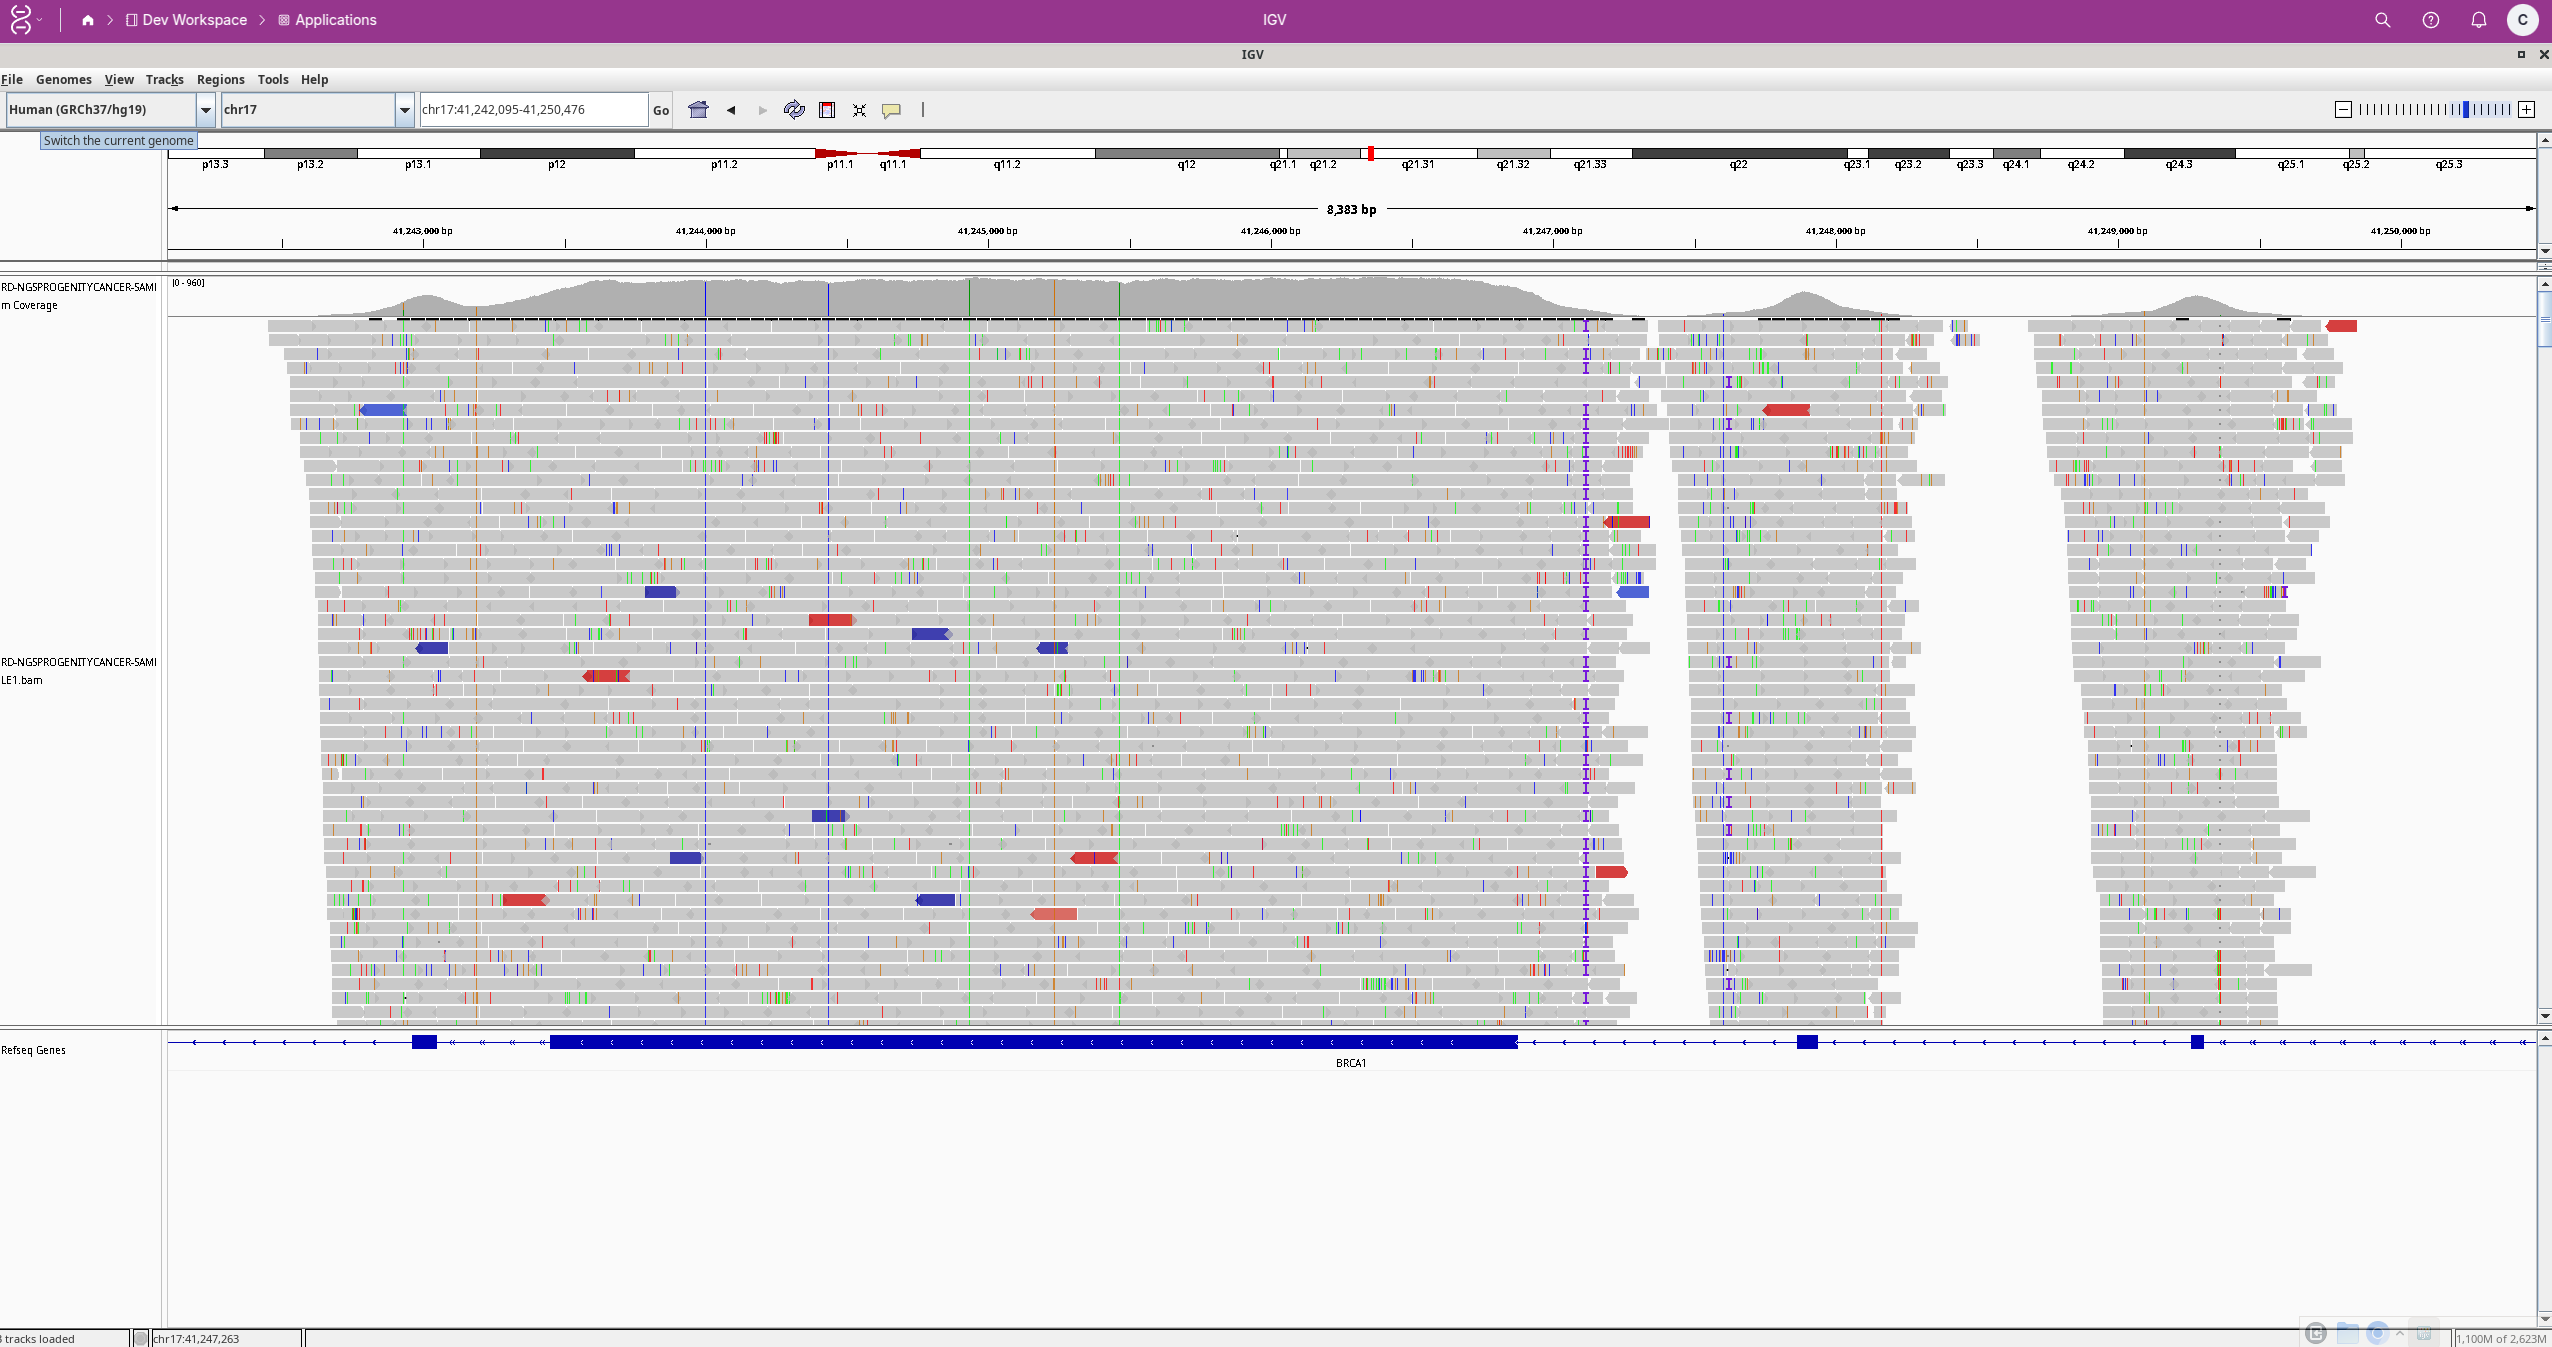Open the Applications breadcrumb link

[x=328, y=20]
